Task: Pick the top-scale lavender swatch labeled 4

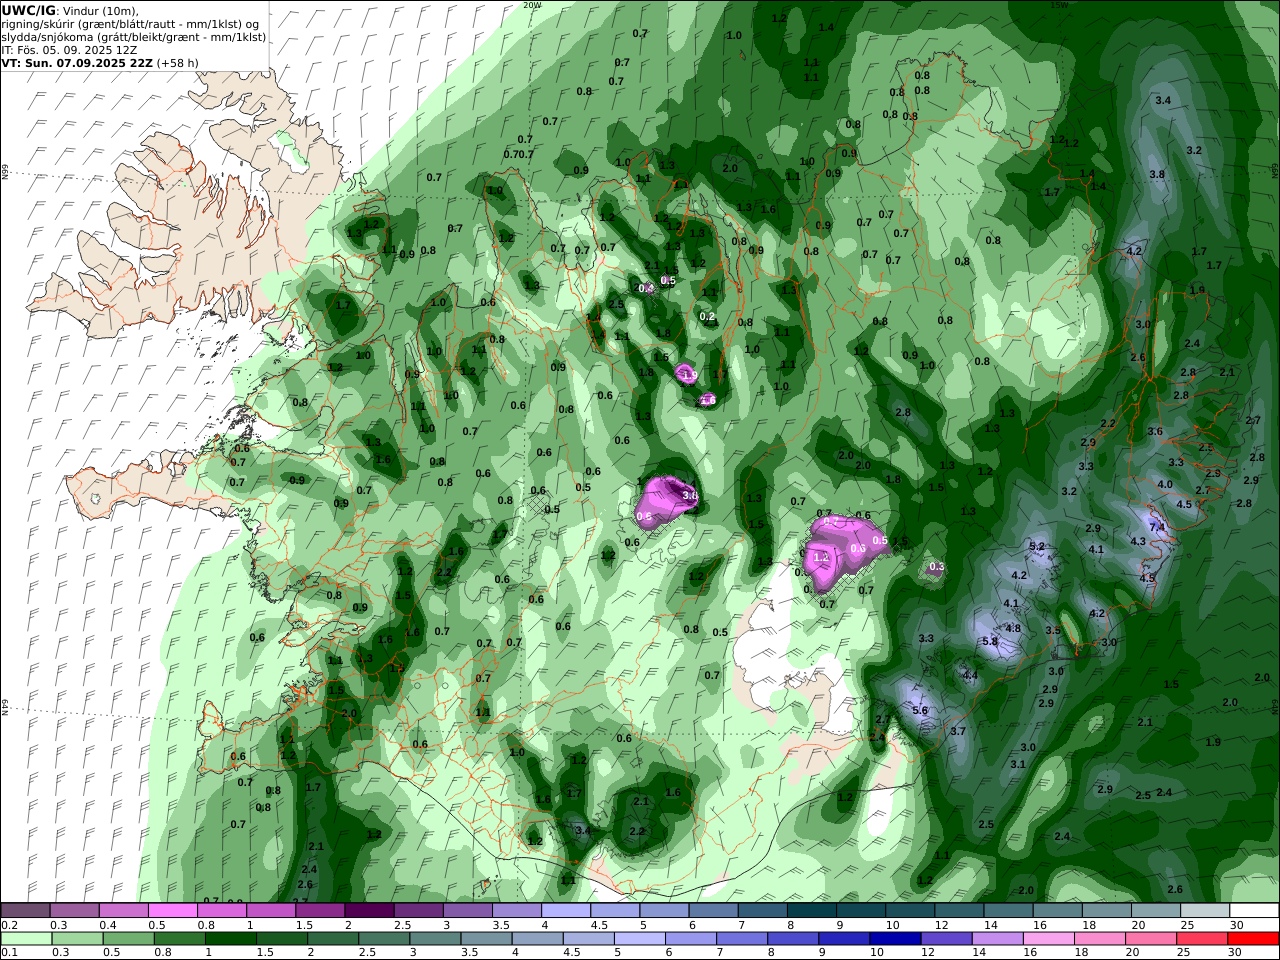Action: [x=566, y=911]
